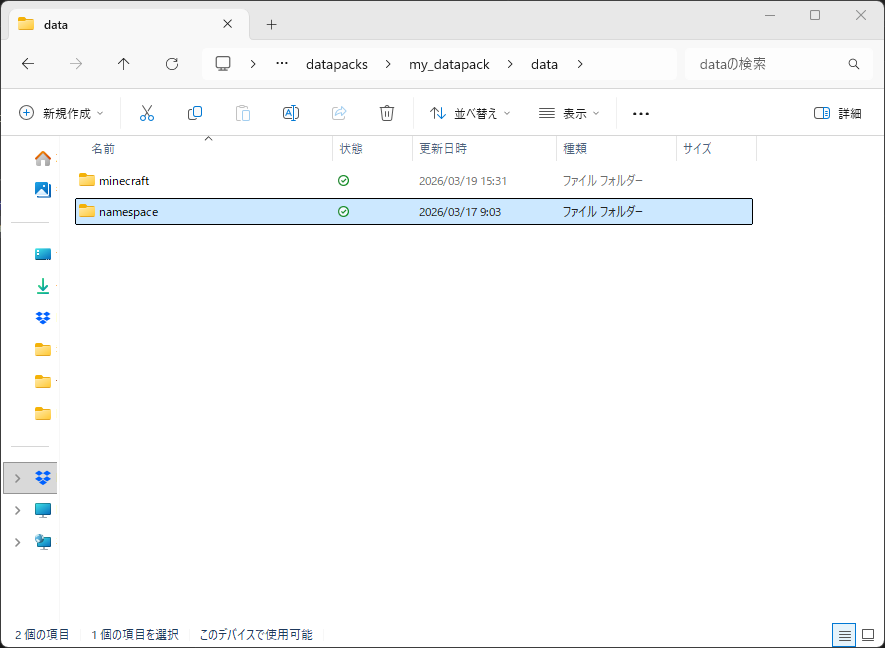Click the dataの検索 search box
Viewport: 885px width, 648px height.
pyautogui.click(x=779, y=64)
